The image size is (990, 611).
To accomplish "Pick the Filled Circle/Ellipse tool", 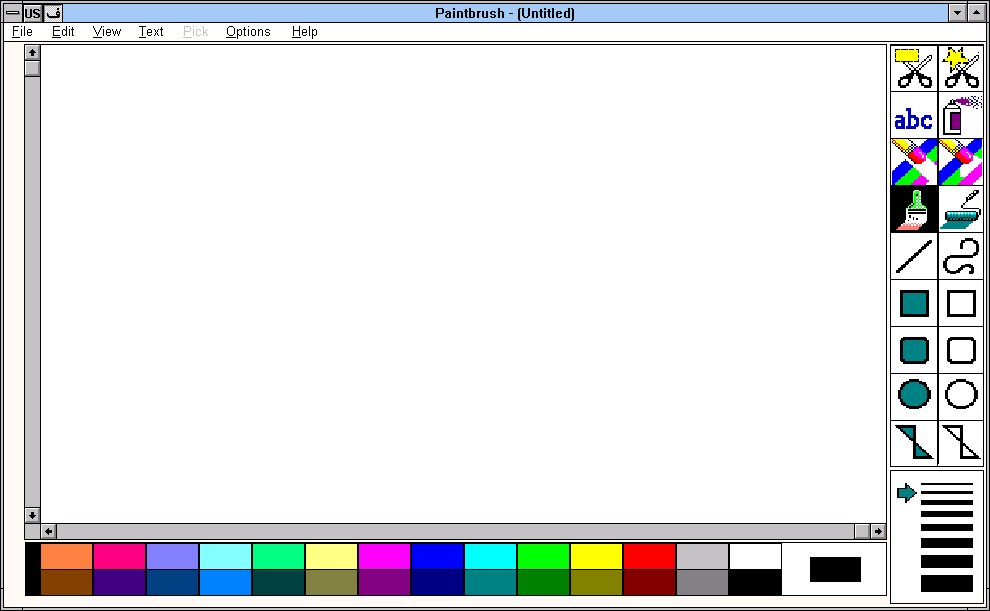I will [x=914, y=397].
